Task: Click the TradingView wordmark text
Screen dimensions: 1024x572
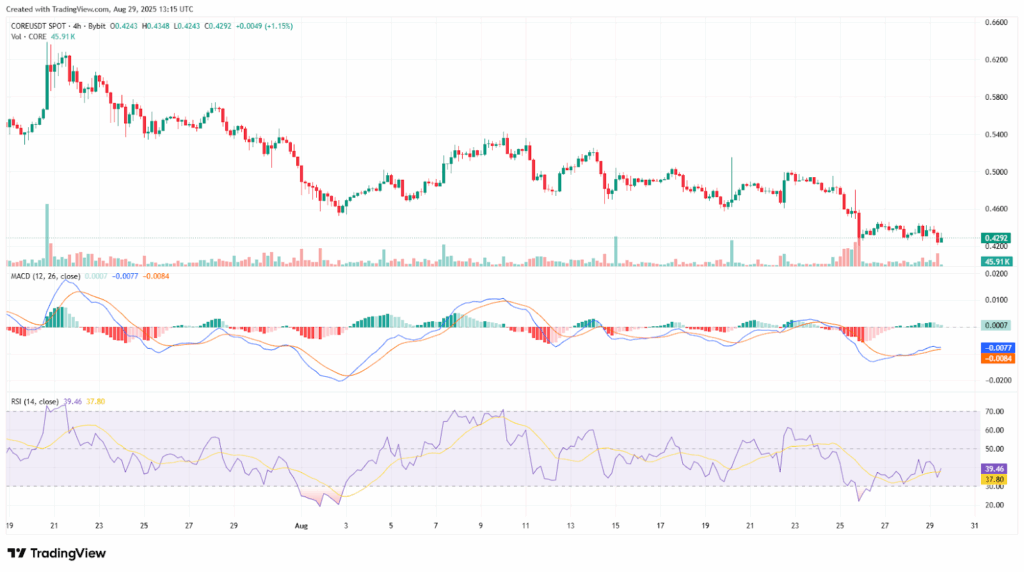Action: pyautogui.click(x=69, y=553)
